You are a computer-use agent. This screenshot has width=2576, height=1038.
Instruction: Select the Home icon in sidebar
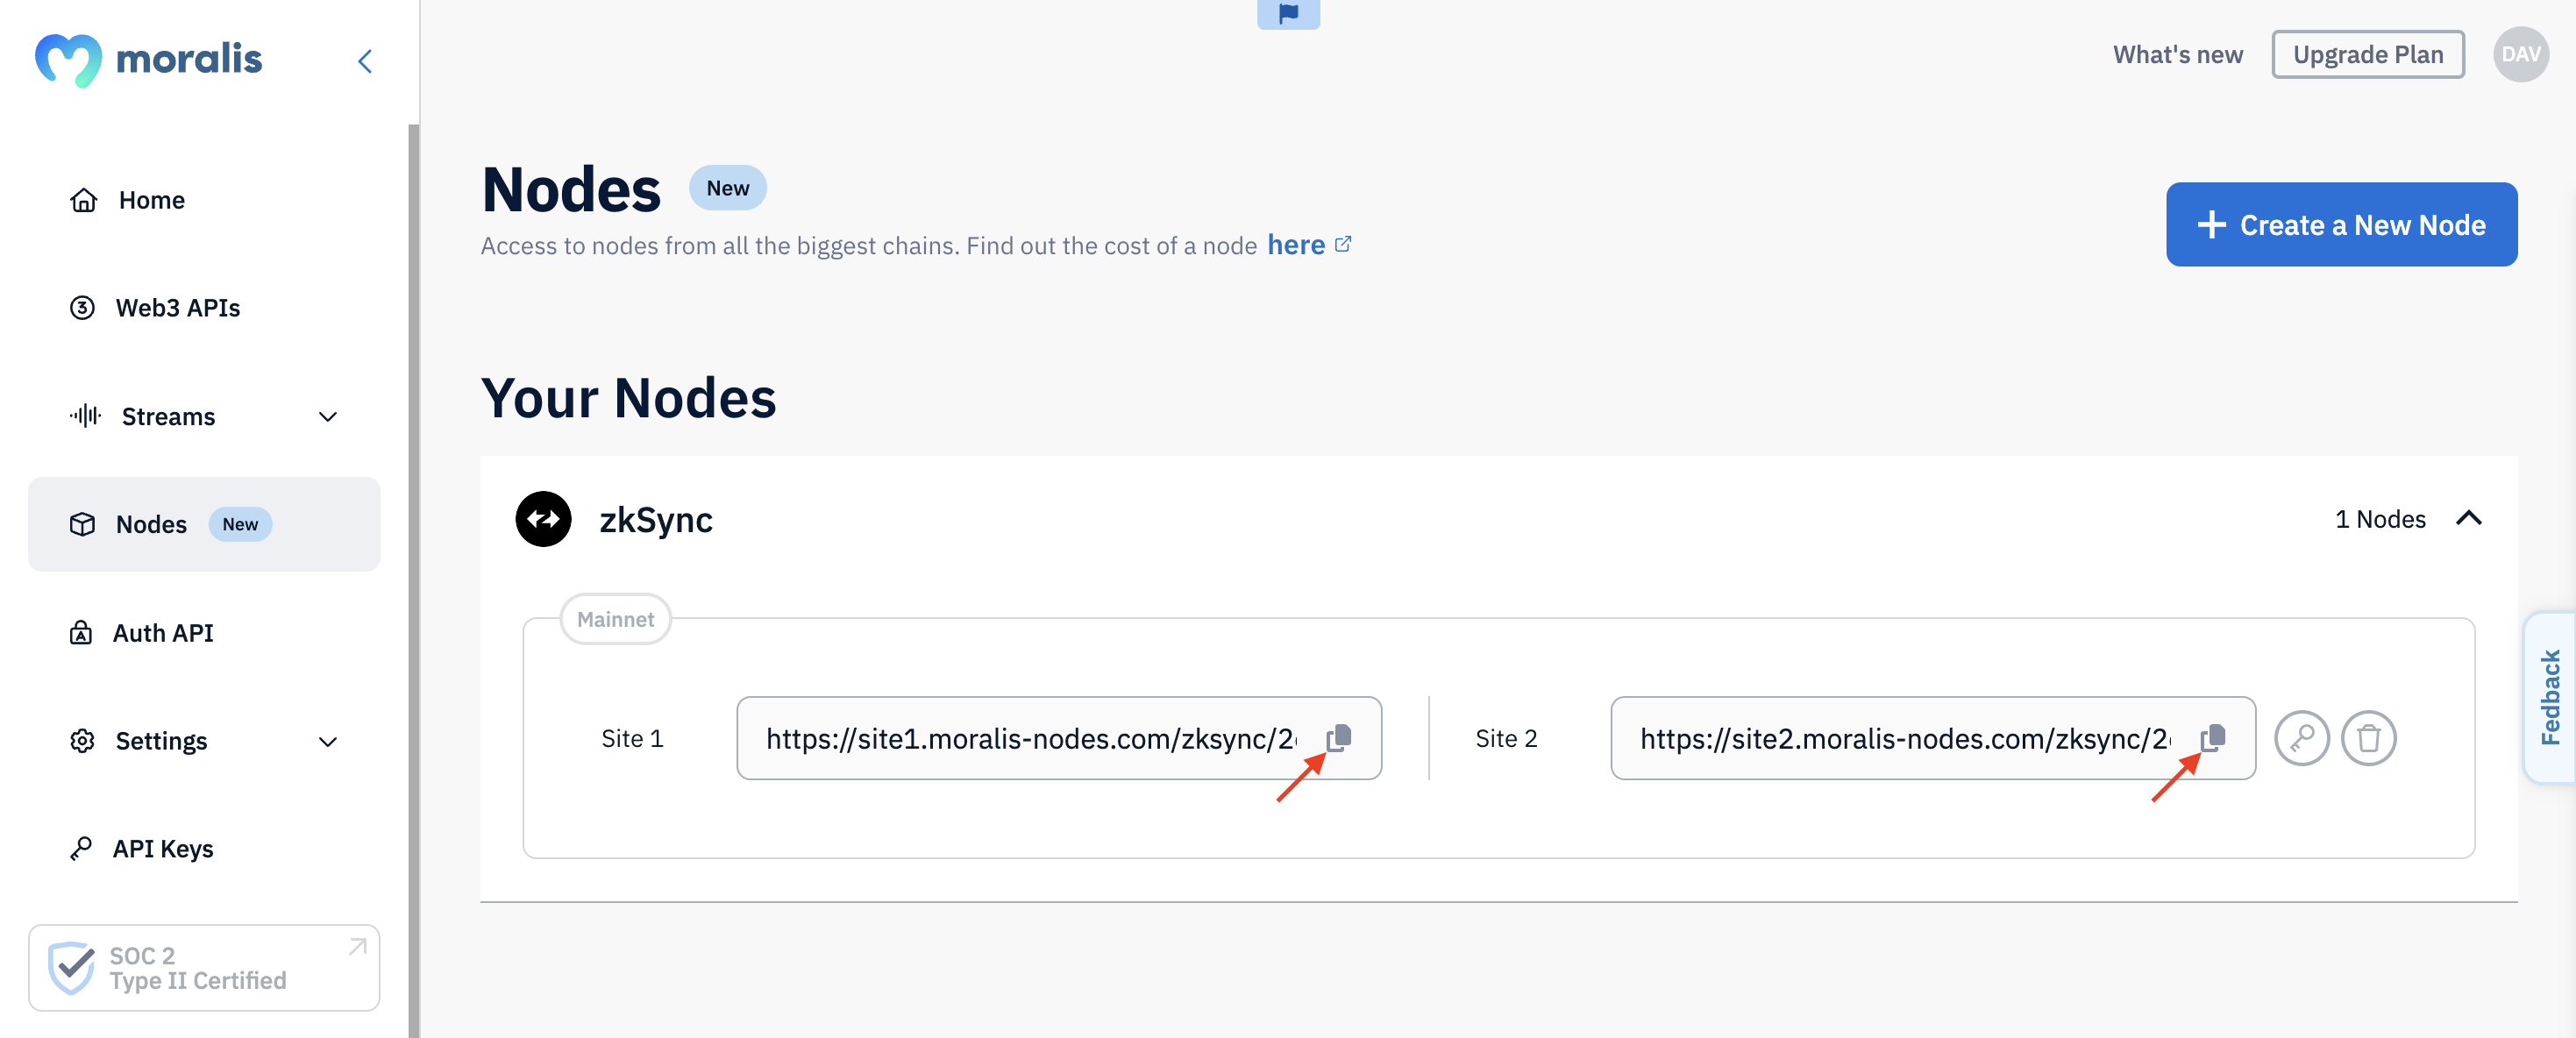pos(84,200)
